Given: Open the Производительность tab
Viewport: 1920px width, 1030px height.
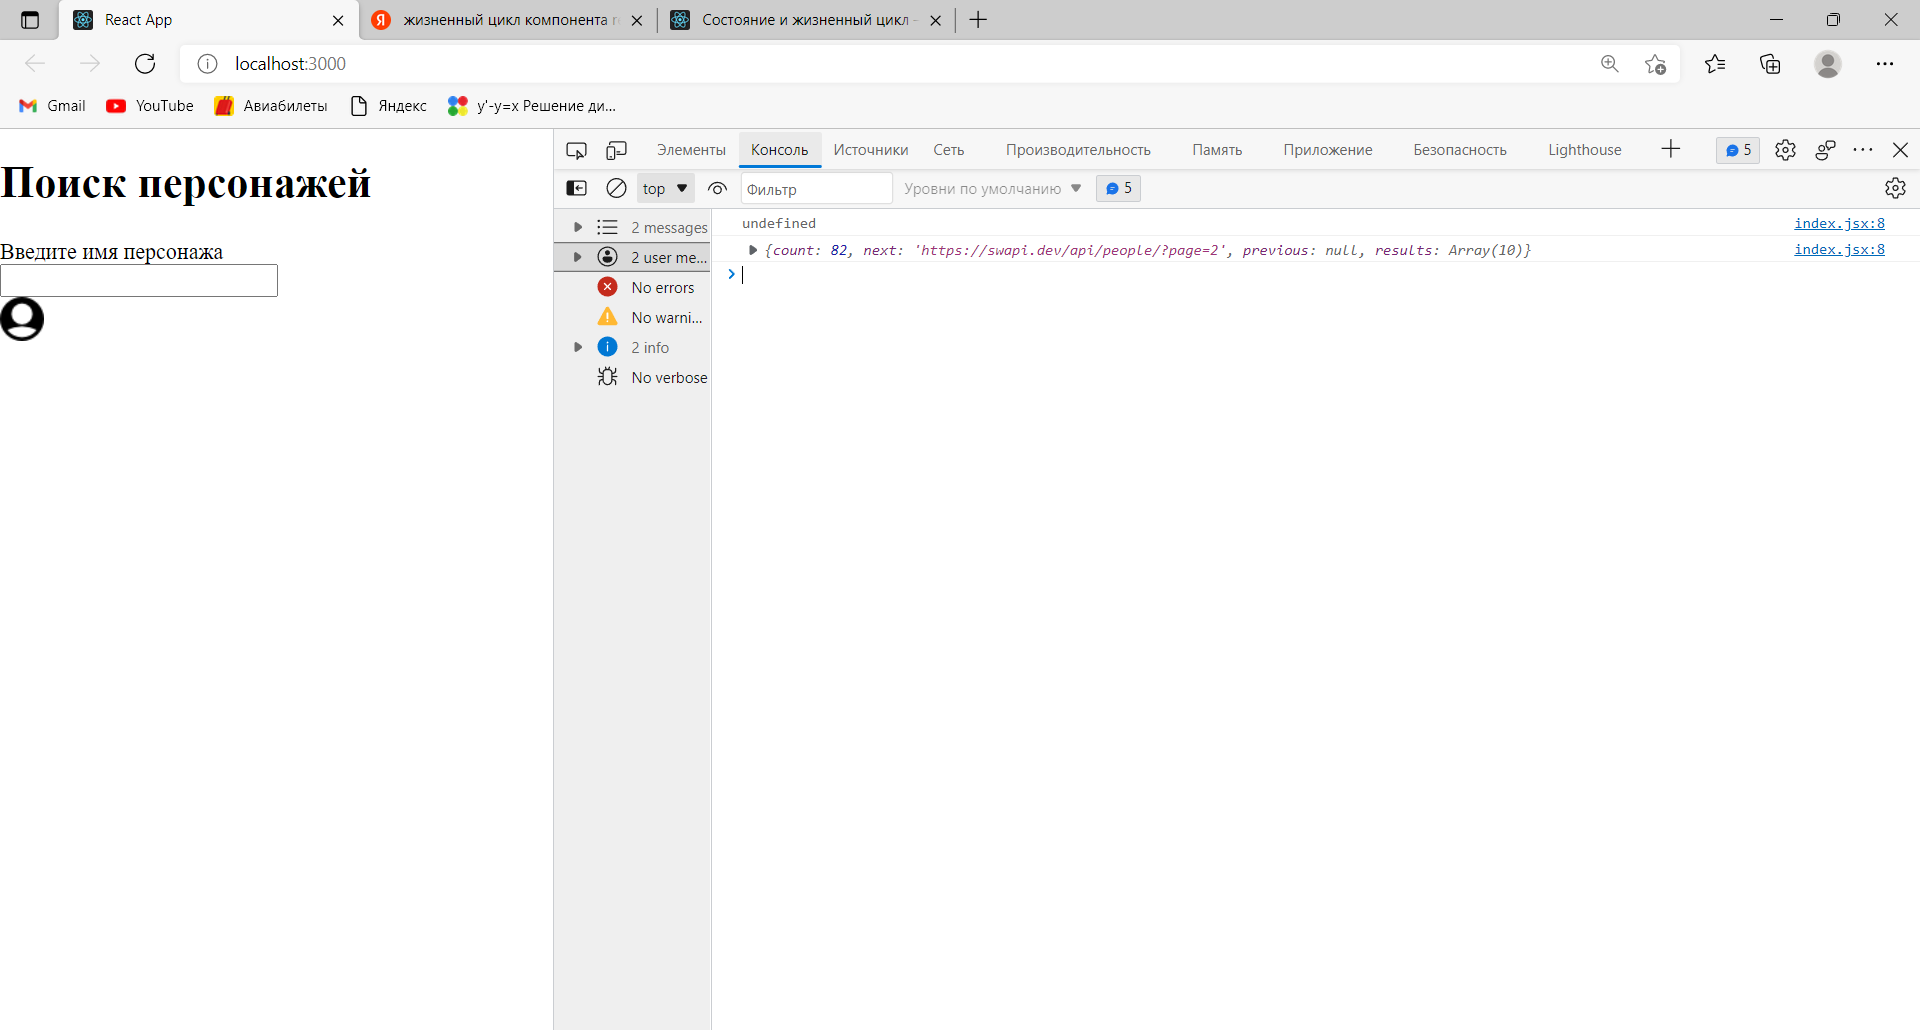Looking at the screenshot, I should point(1078,150).
